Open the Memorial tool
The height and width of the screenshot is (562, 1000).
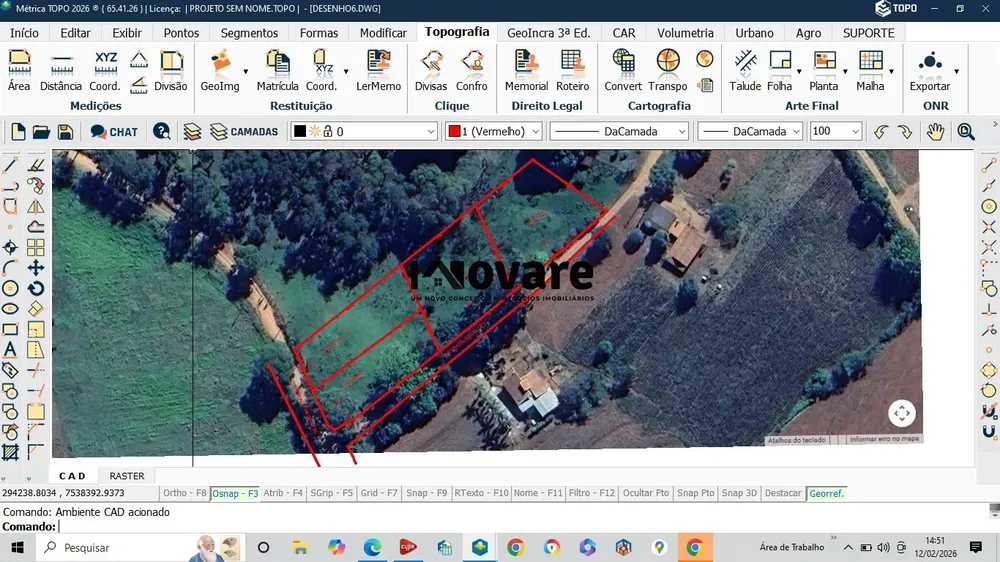pos(526,71)
